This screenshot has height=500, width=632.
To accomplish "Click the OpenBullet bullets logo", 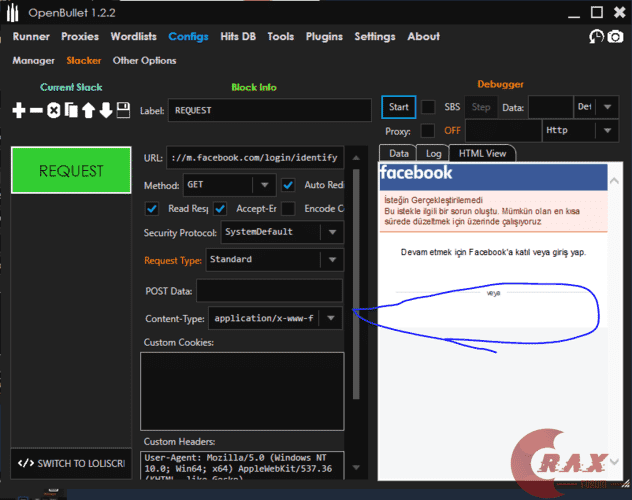I will [x=13, y=13].
